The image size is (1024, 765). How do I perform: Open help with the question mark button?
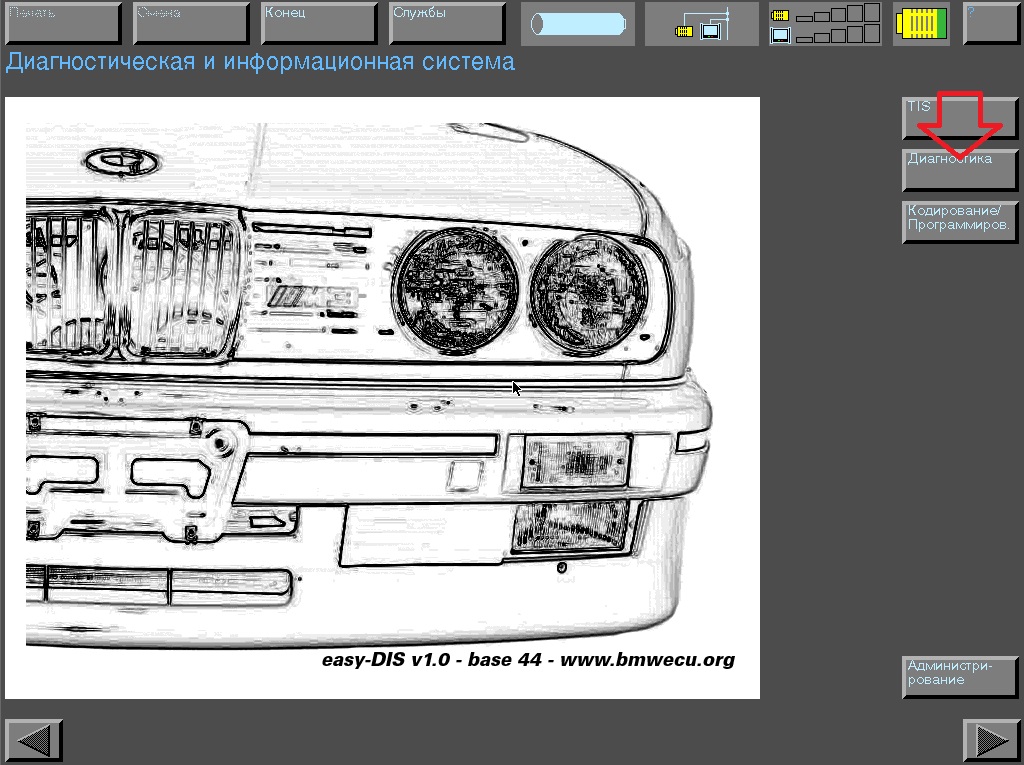[x=991, y=23]
